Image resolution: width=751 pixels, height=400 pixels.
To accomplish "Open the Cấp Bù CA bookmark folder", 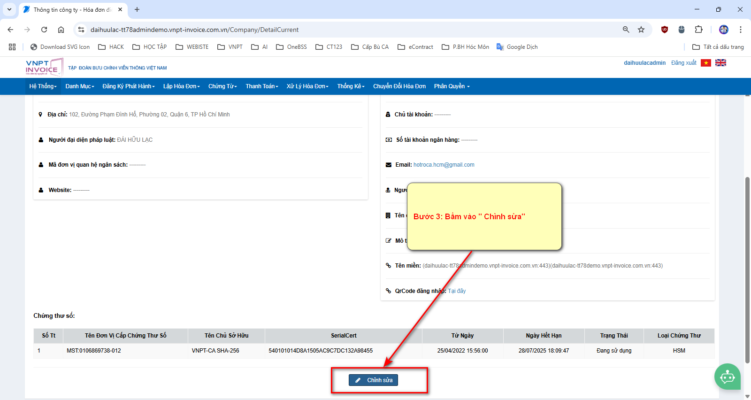I will coord(370,47).
